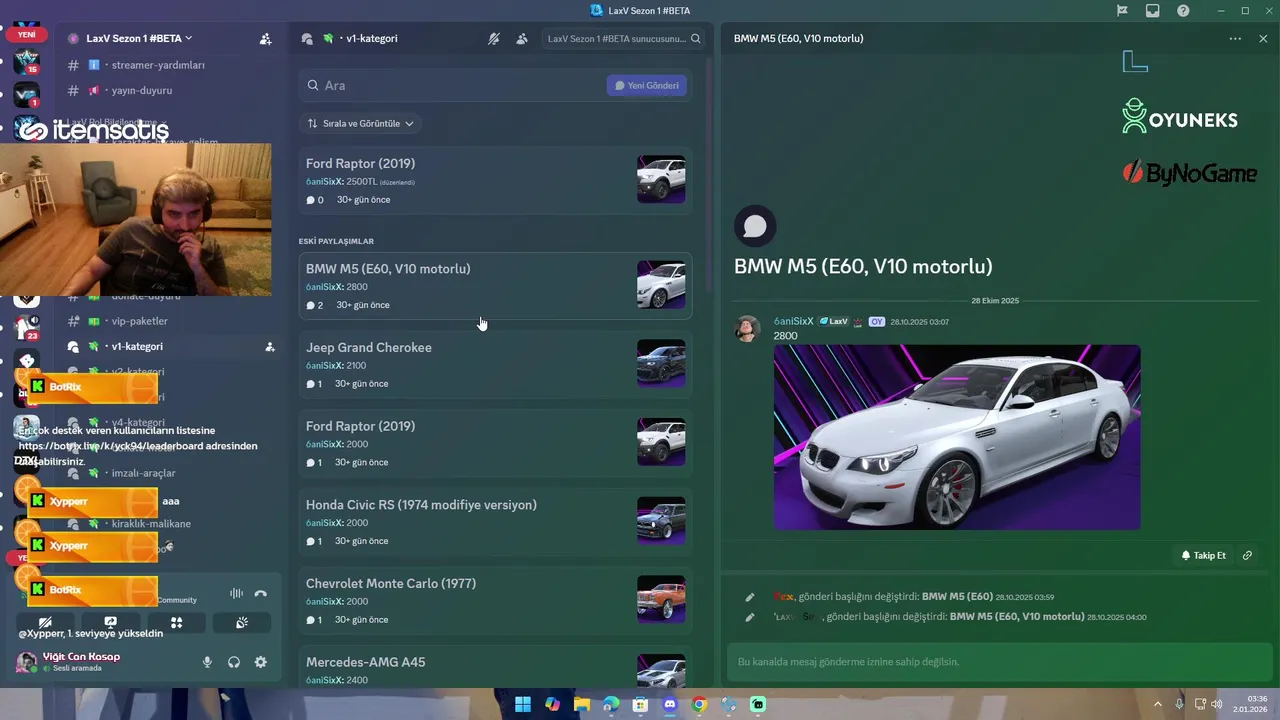This screenshot has height=720, width=1280.
Task: Select v1-kategori forum channel
Action: click(x=137, y=346)
